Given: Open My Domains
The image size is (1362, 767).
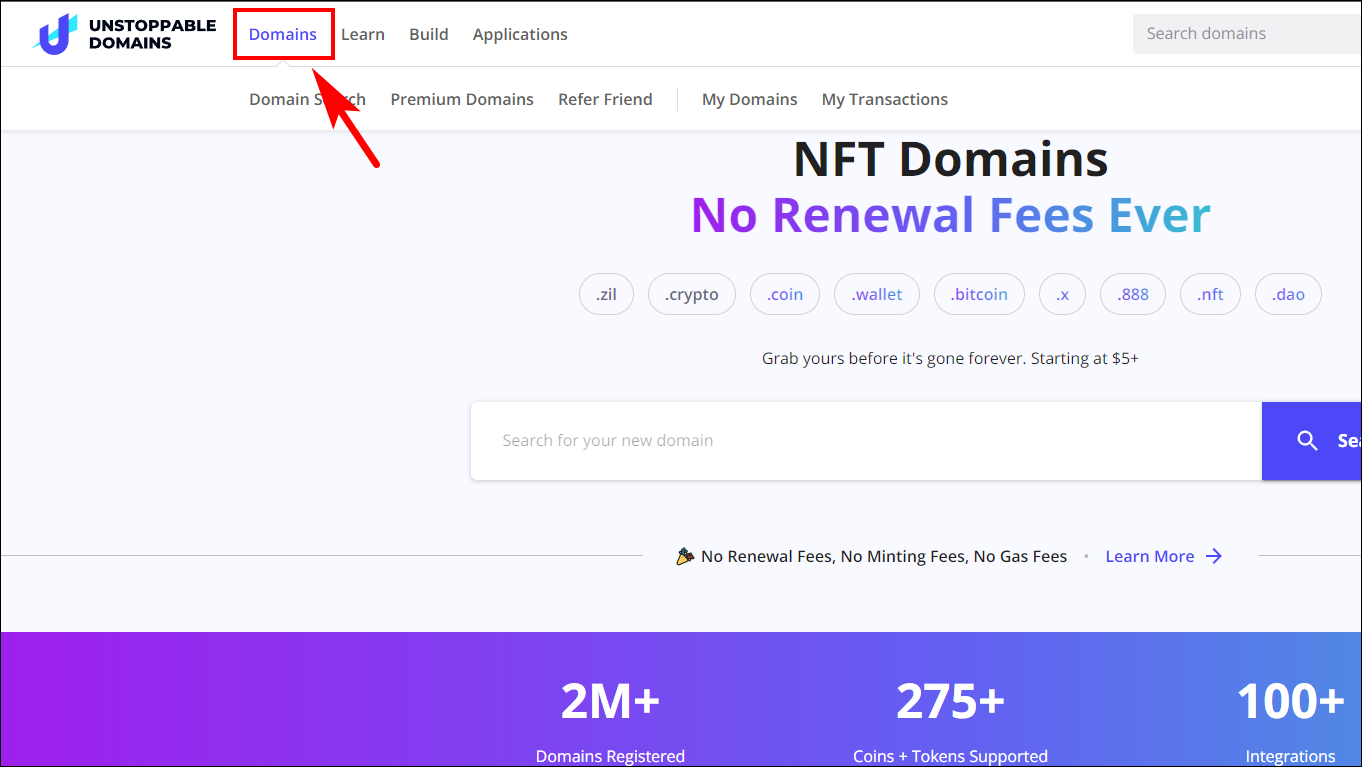Looking at the screenshot, I should (750, 99).
